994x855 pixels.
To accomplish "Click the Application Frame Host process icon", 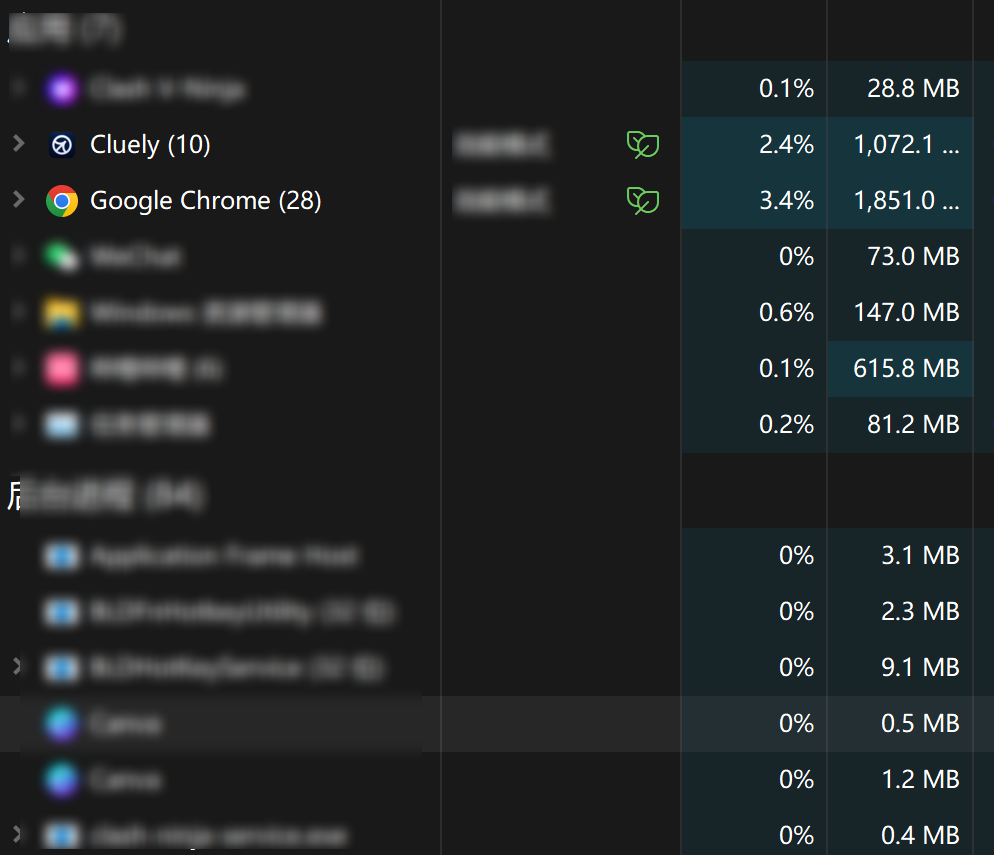I will point(62,556).
